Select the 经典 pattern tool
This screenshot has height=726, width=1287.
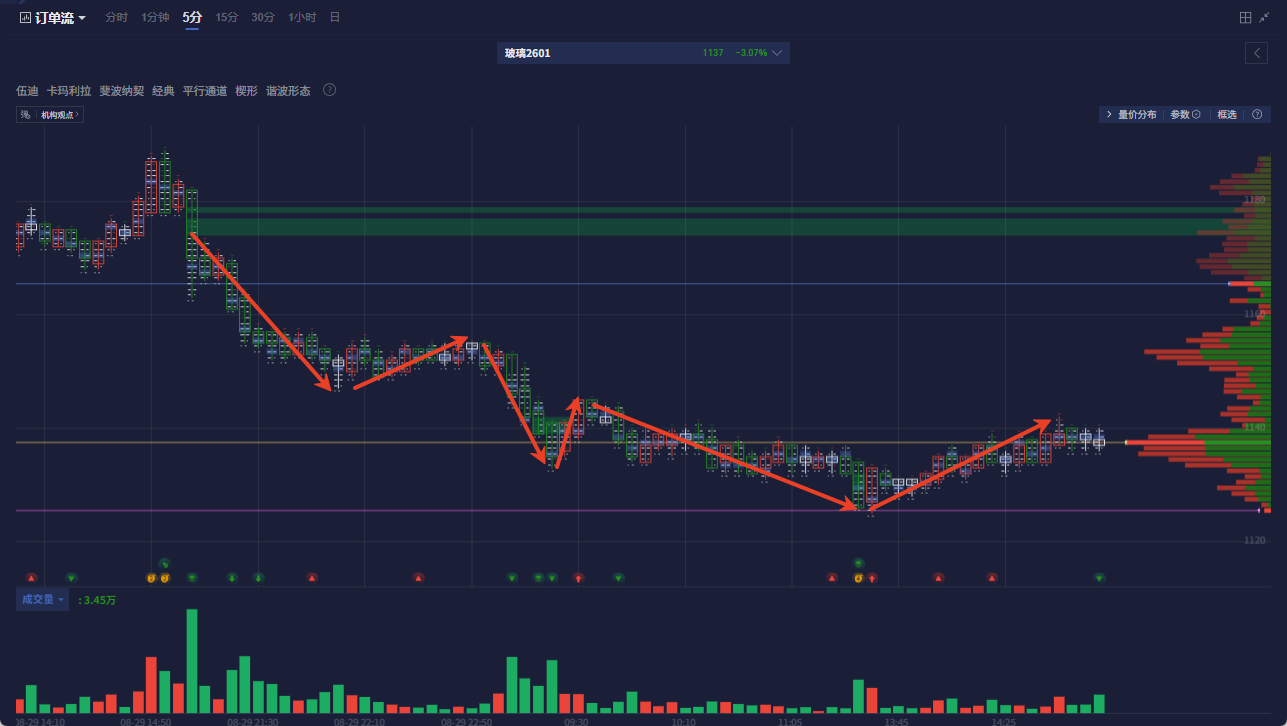[x=163, y=91]
